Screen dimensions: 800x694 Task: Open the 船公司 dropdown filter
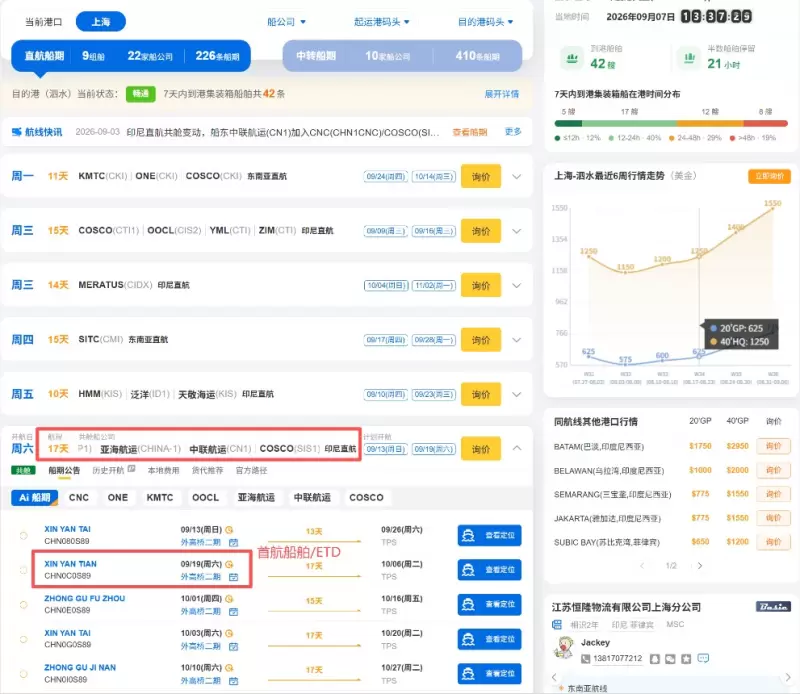click(x=286, y=22)
